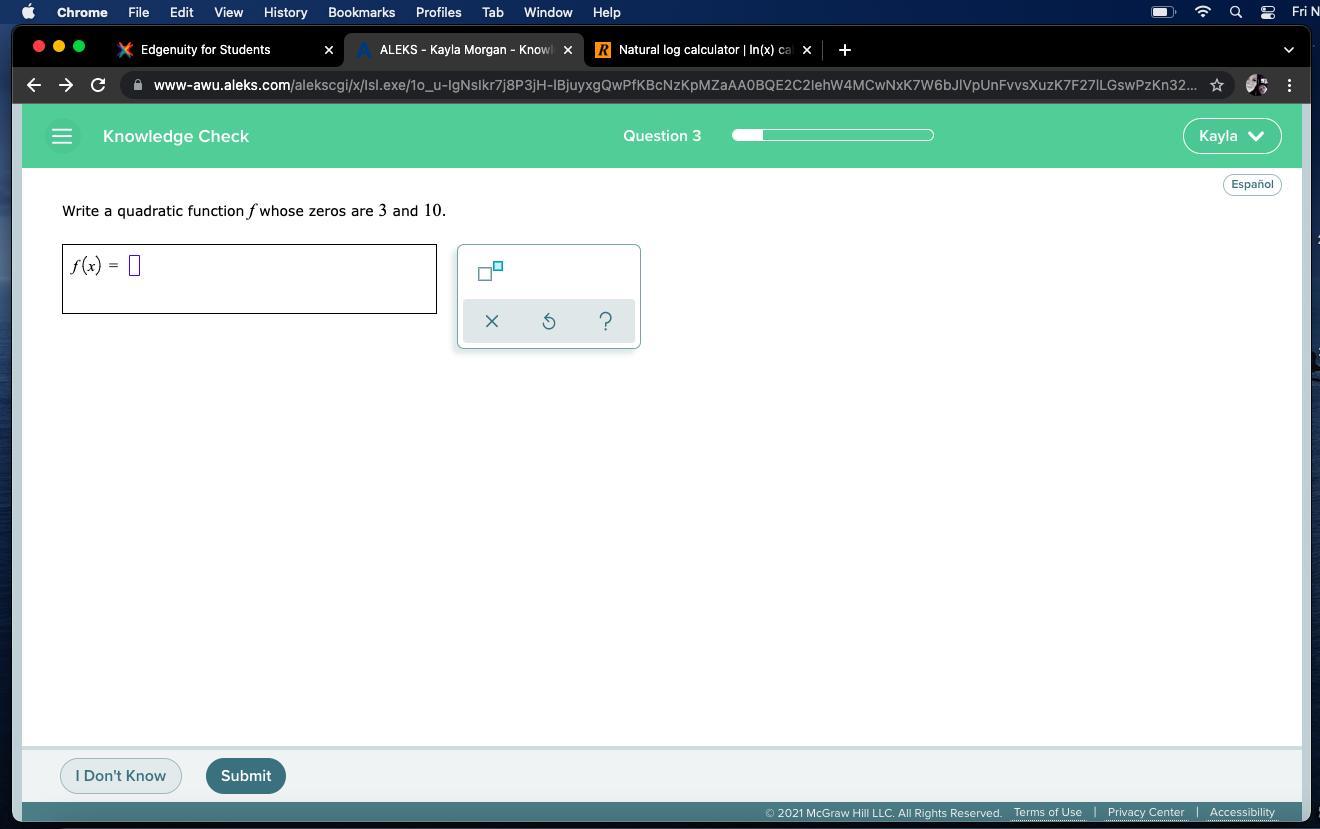
Task: Insert exponent using the superscript tool
Action: [x=490, y=271]
